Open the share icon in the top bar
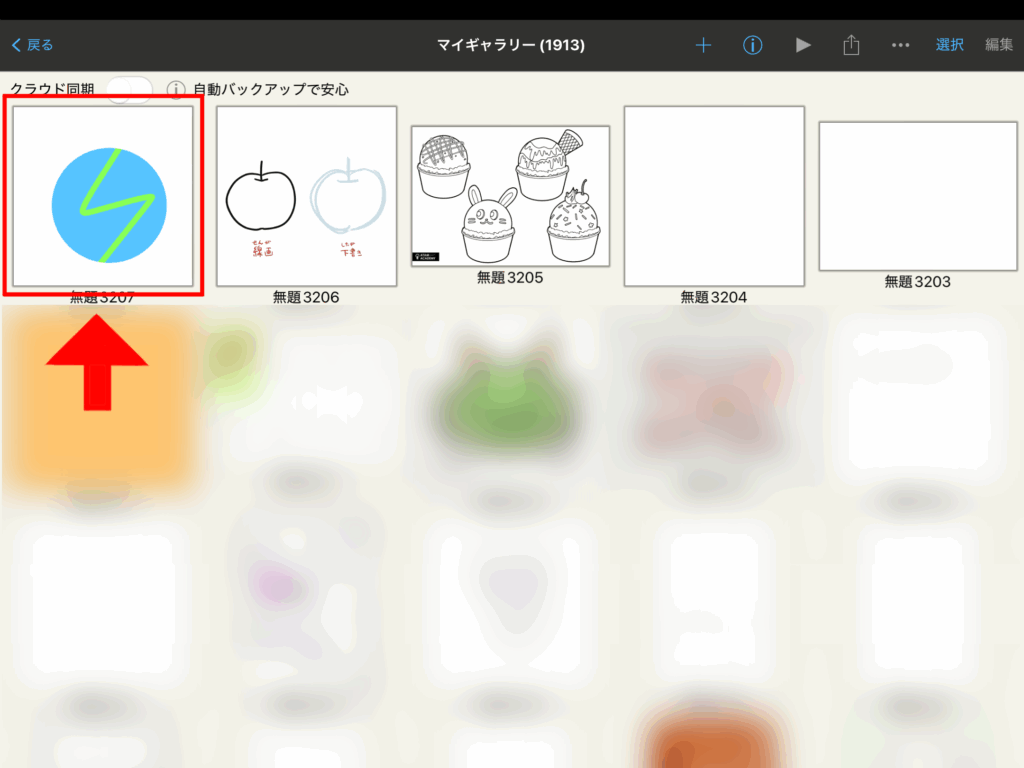This screenshot has height=768, width=1024. 851,45
